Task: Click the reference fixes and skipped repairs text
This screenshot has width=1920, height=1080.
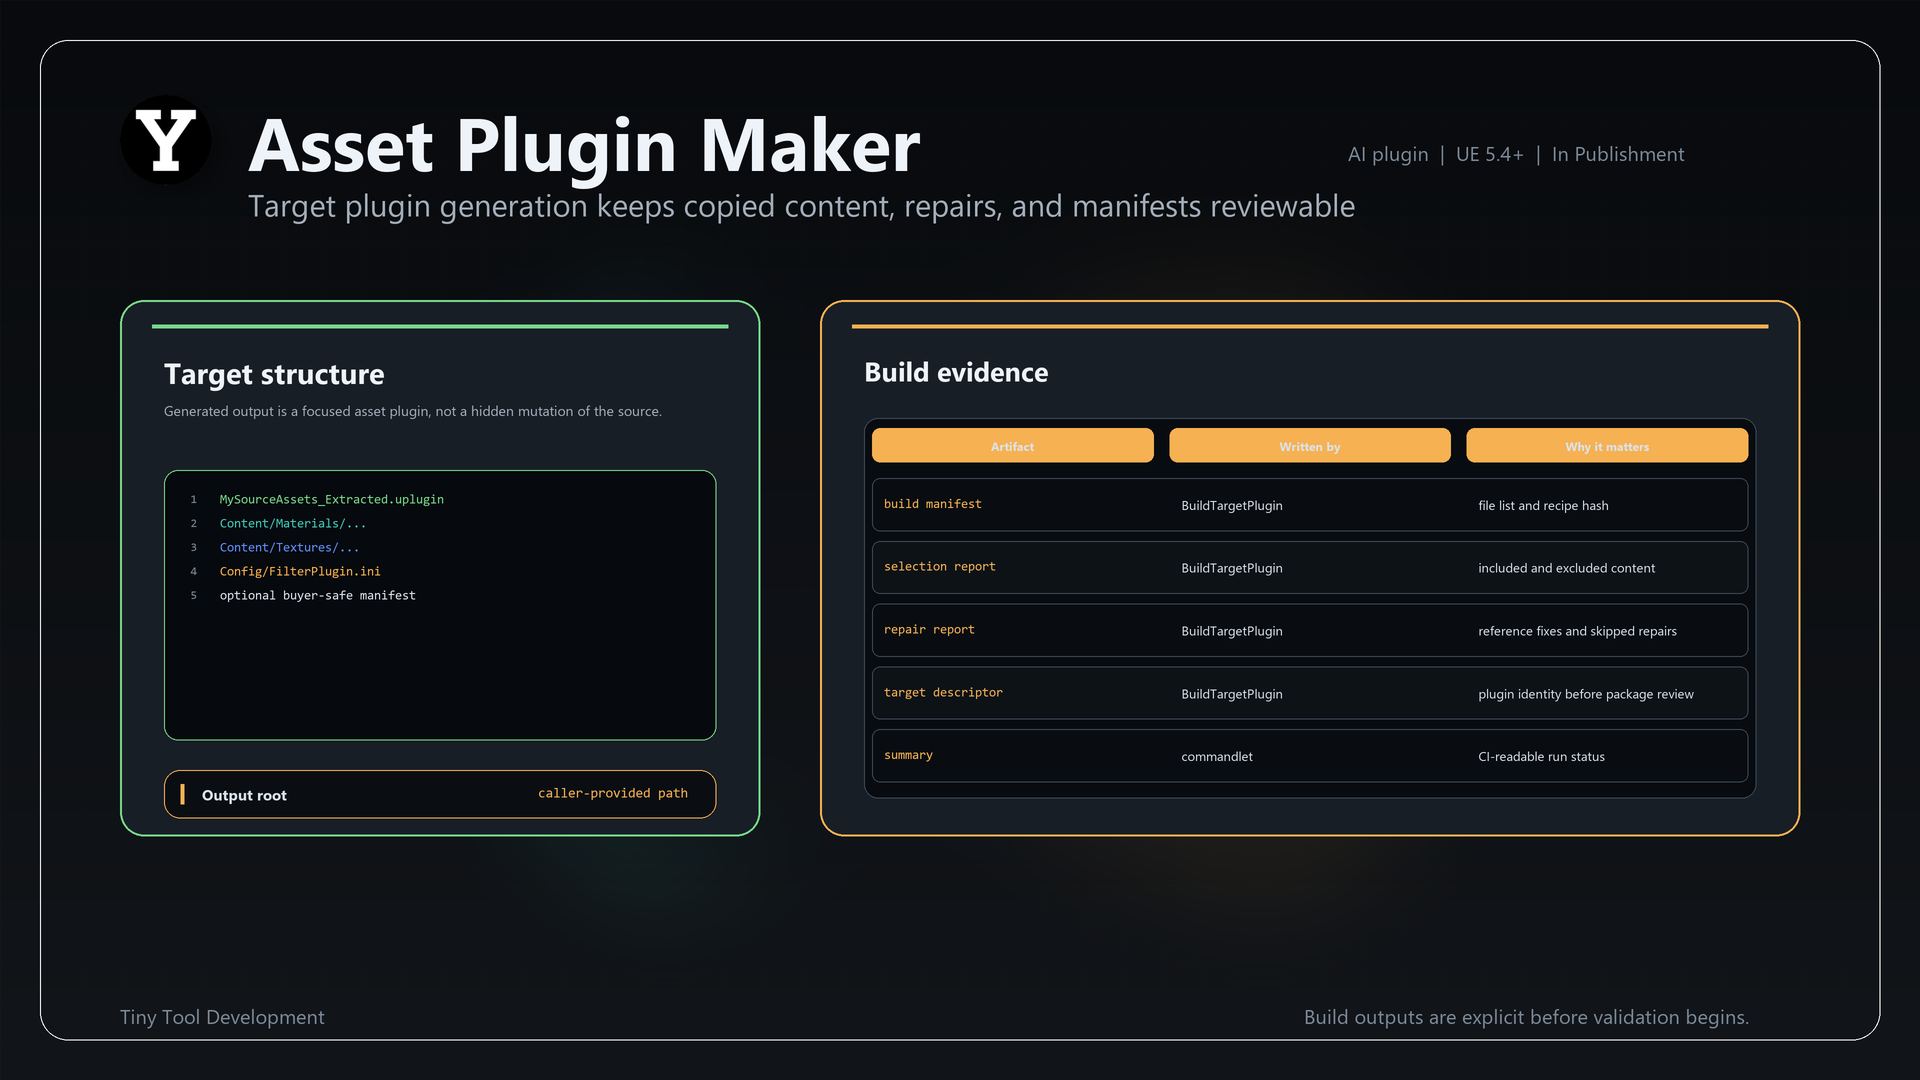Action: click(1577, 631)
